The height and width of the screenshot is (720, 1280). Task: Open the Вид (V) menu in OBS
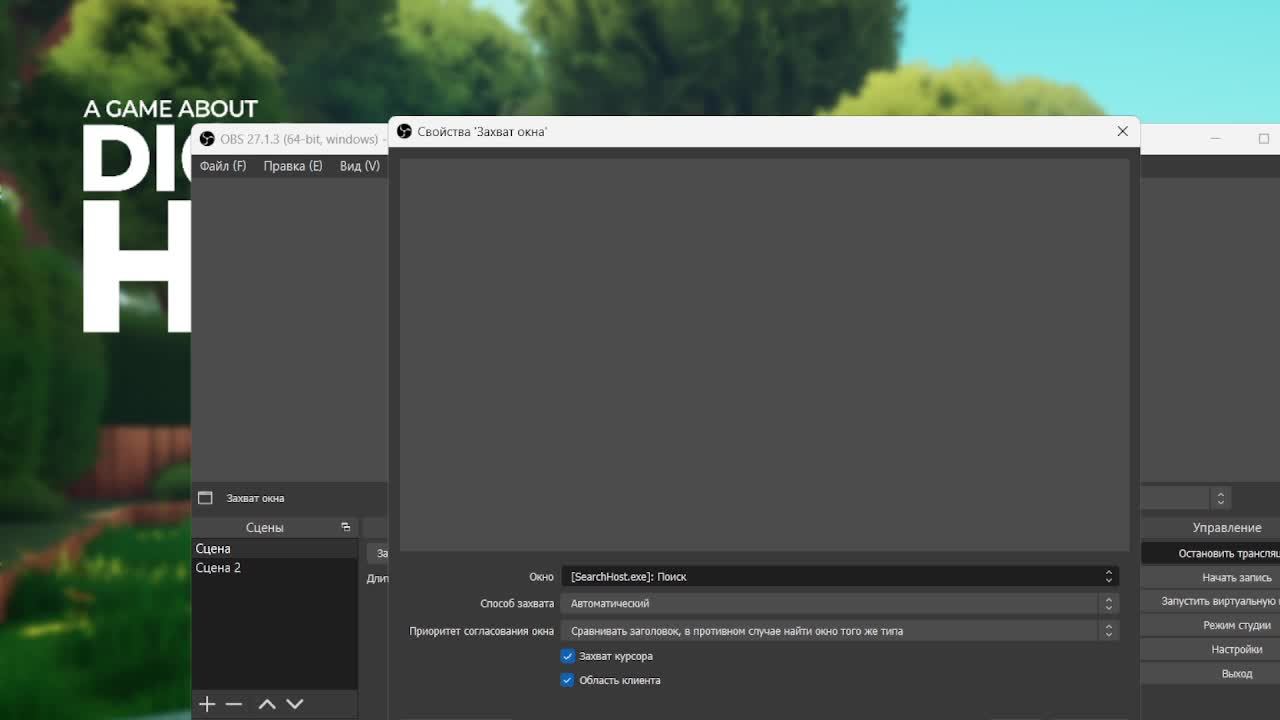pos(360,166)
